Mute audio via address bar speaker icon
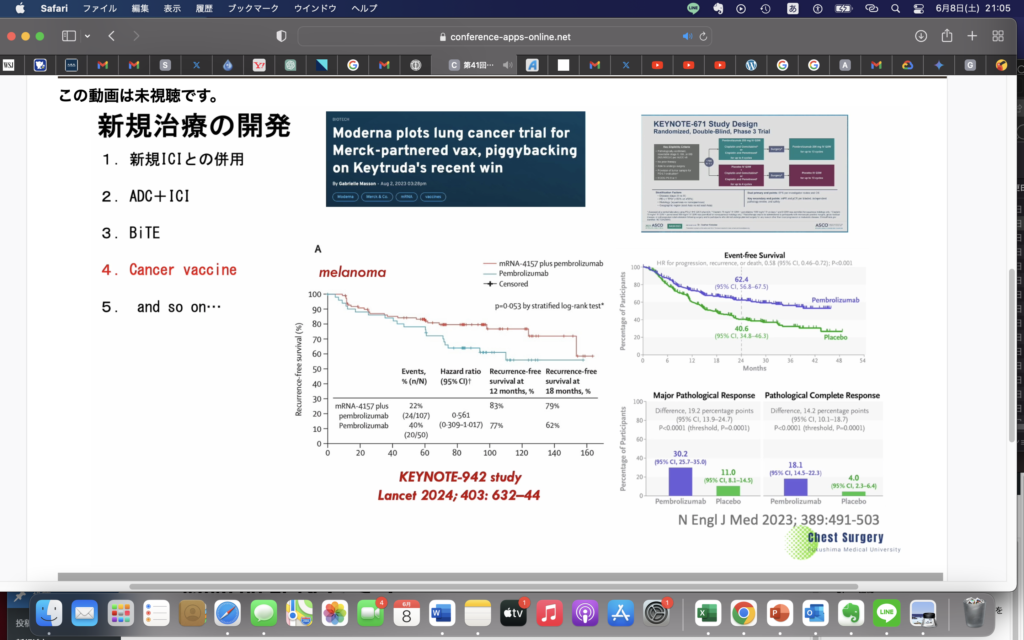Image resolution: width=1024 pixels, height=640 pixels. 687,36
